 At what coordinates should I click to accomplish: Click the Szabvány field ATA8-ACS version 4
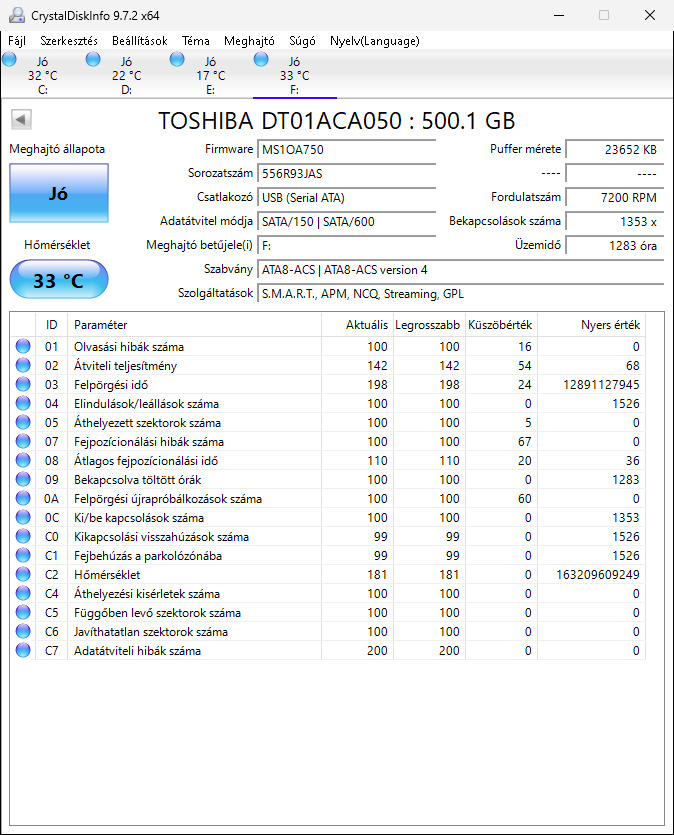(x=461, y=270)
